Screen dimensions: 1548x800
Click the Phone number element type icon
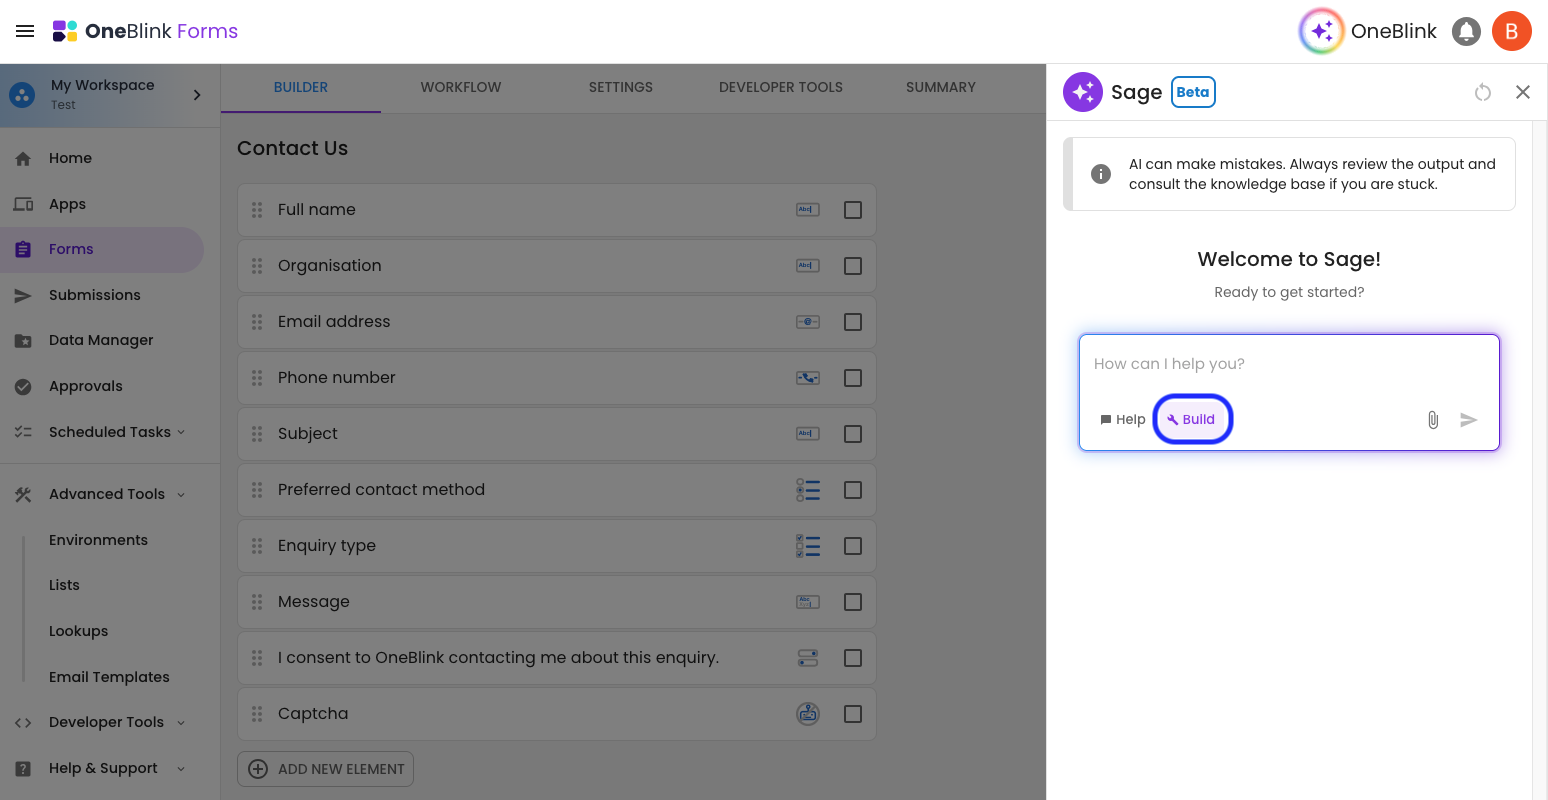pos(808,378)
